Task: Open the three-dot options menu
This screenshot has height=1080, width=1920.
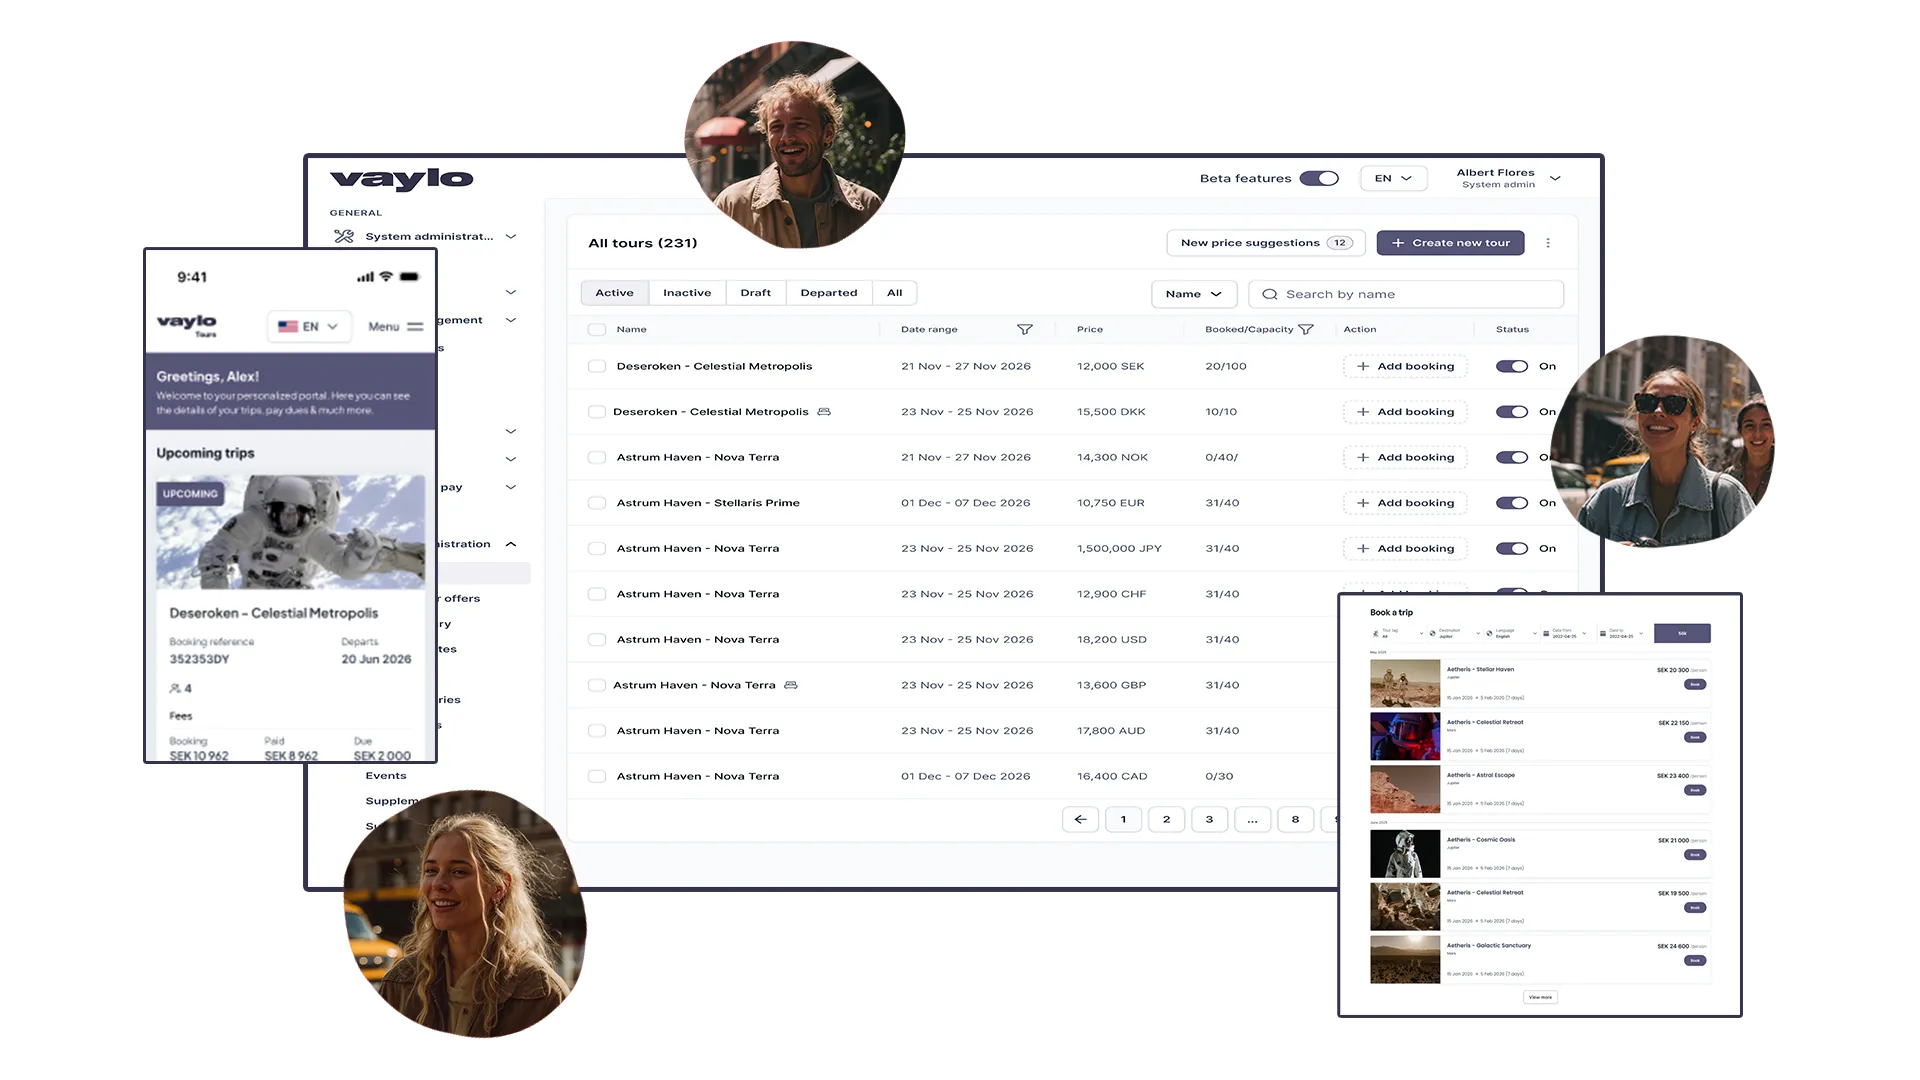Action: click(x=1548, y=243)
